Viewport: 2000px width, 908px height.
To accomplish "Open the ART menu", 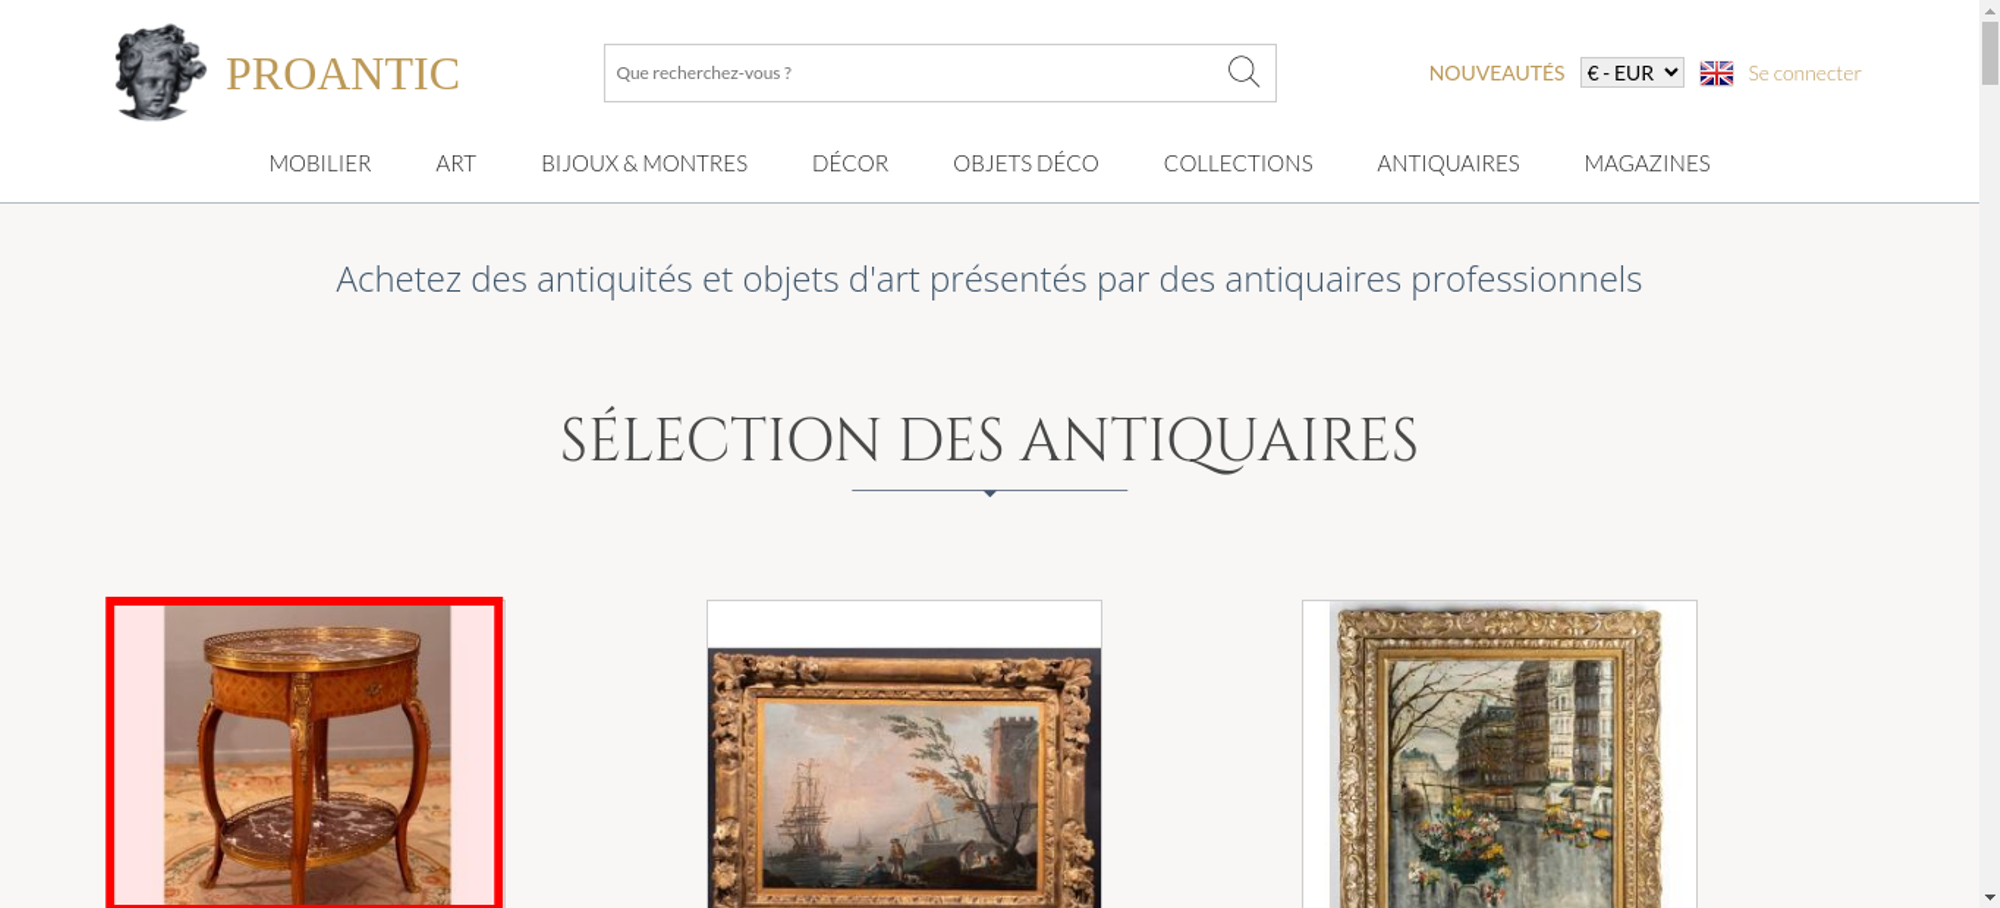I will (x=456, y=163).
